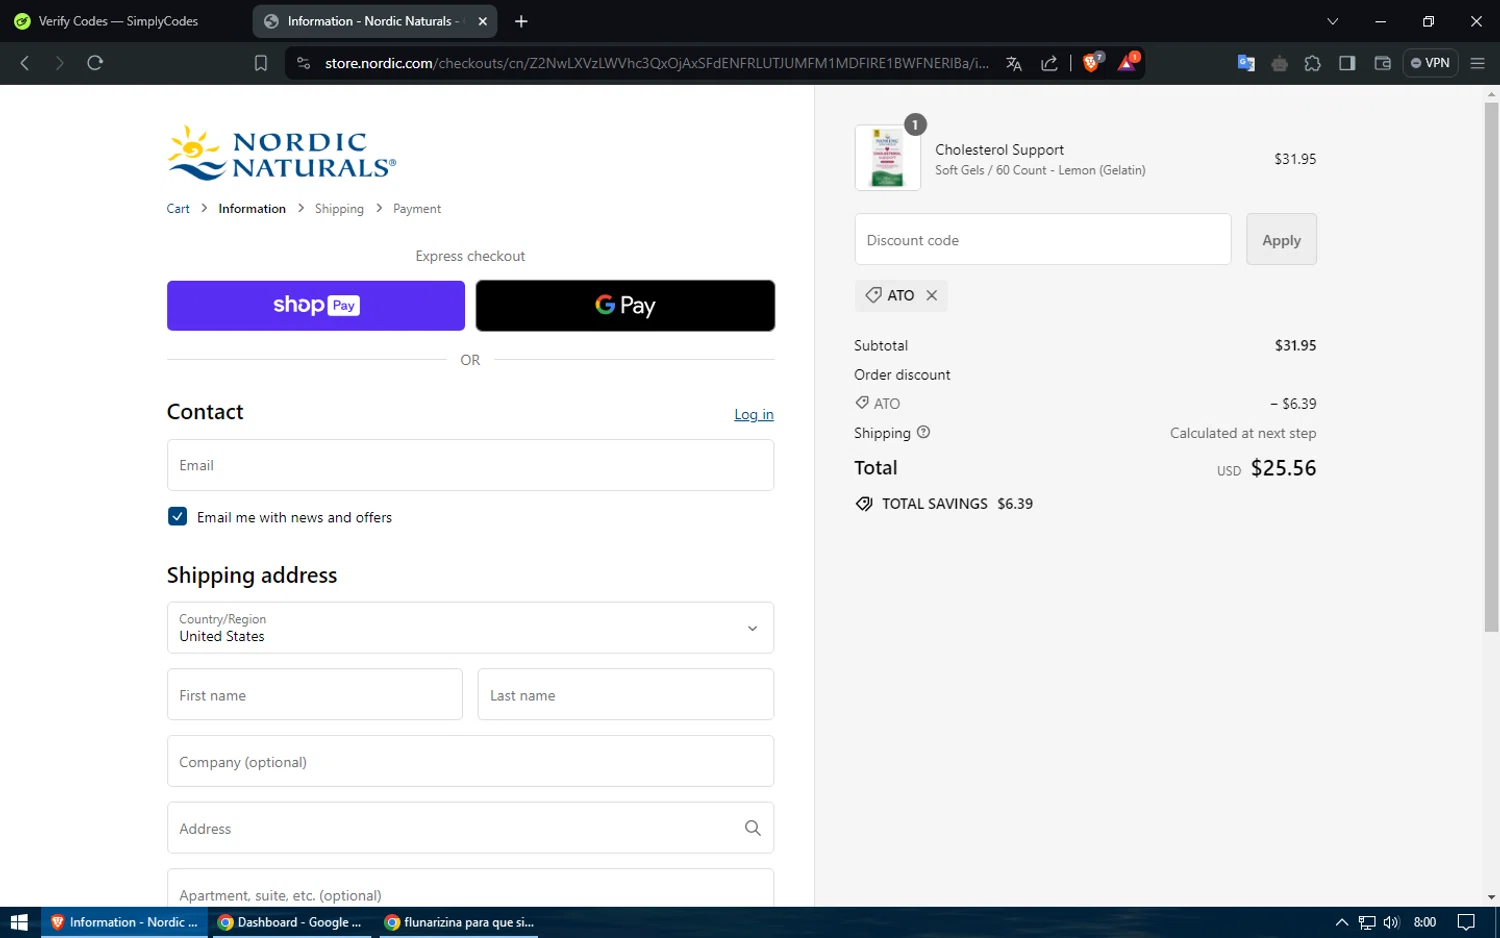Open the extensions puzzle icon
The height and width of the screenshot is (938, 1500).
click(1313, 63)
